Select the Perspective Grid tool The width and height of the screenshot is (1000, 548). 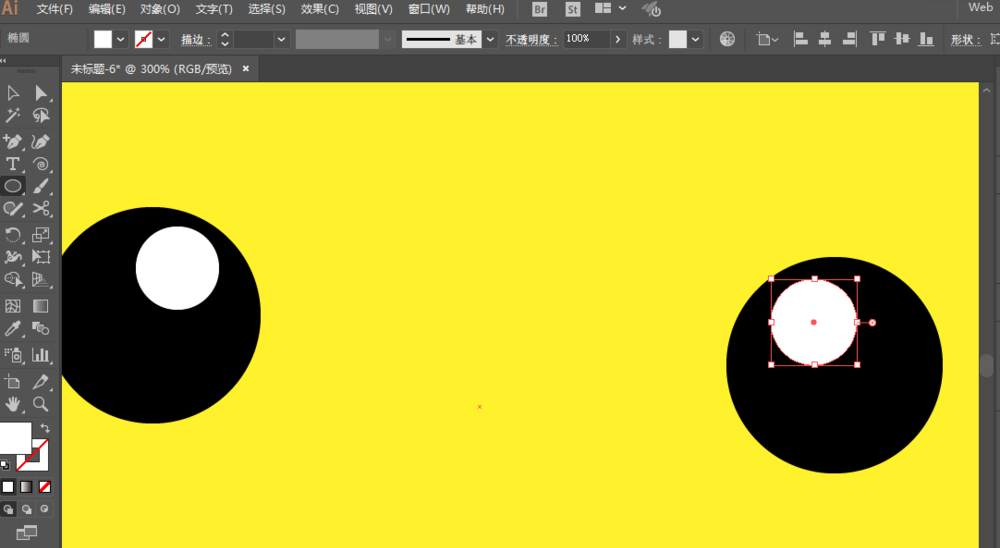pyautogui.click(x=41, y=279)
